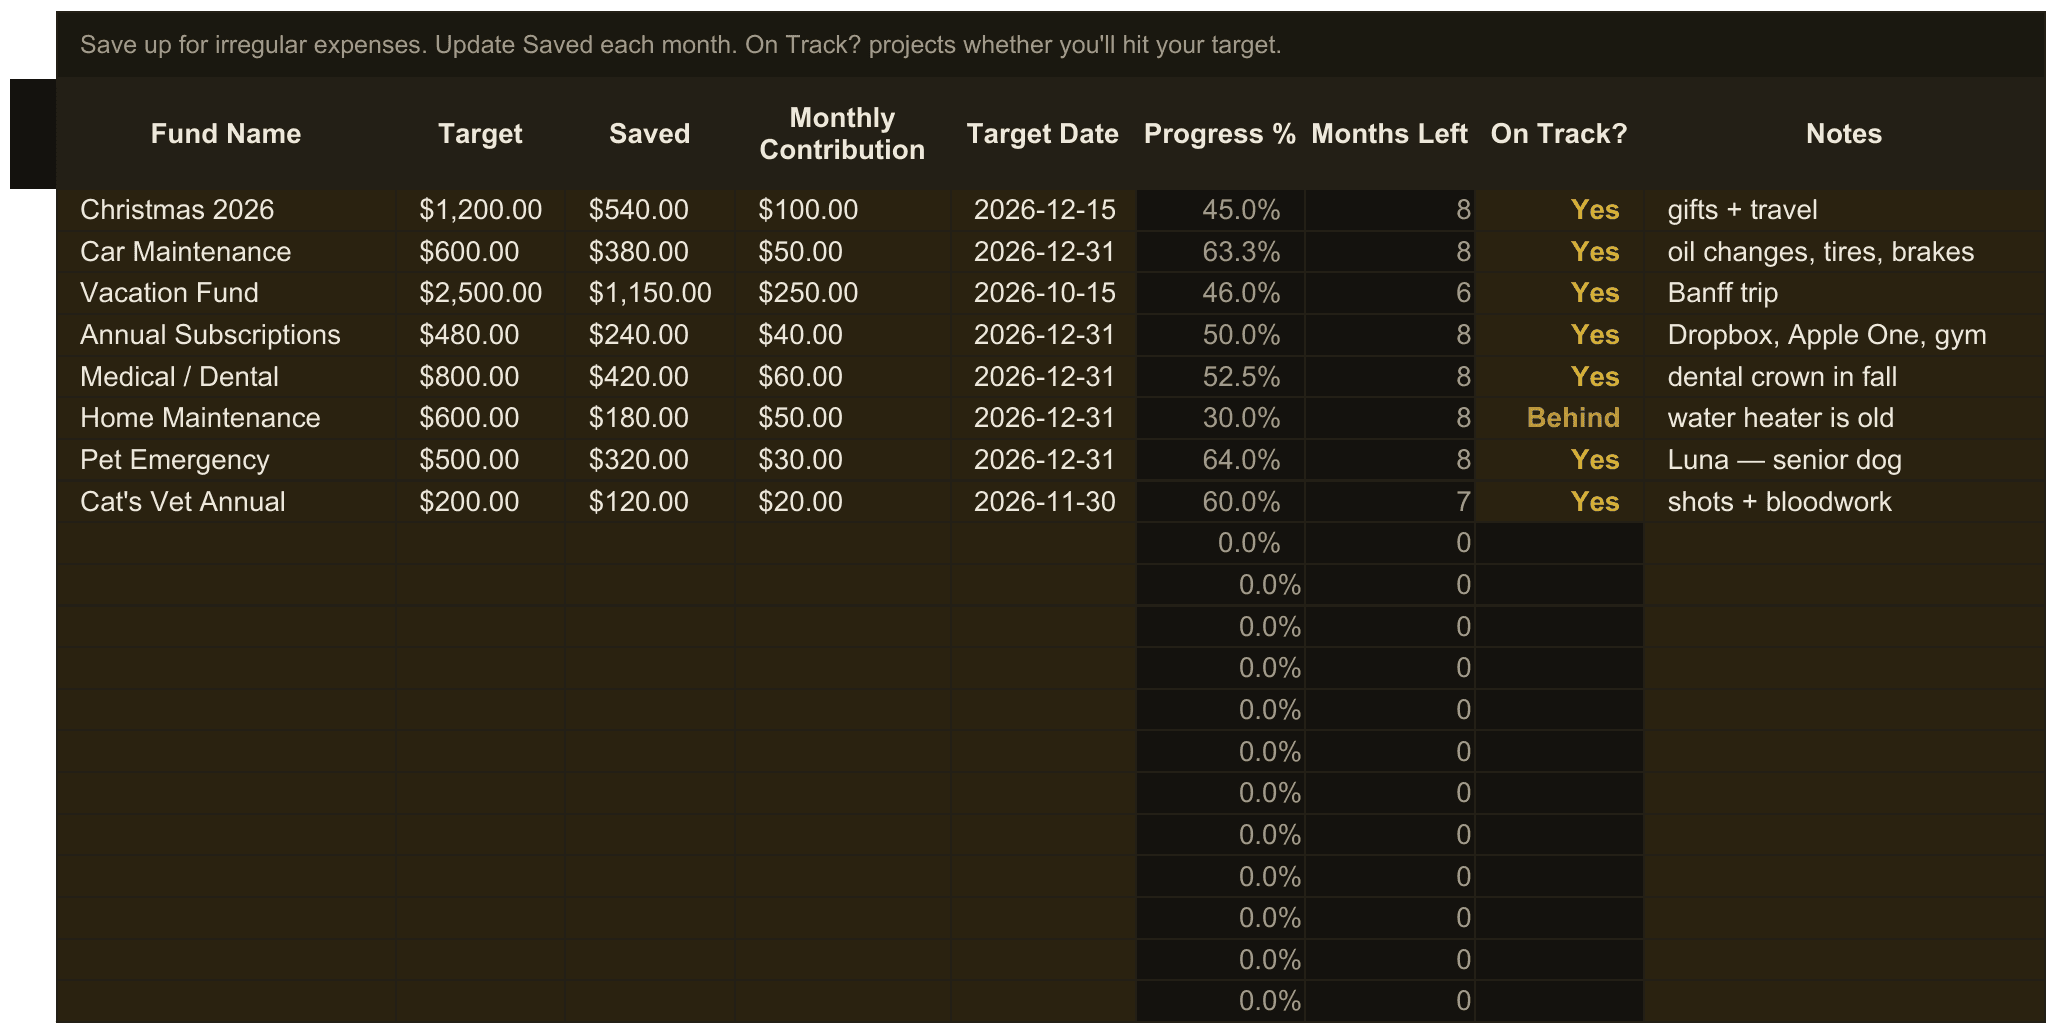Image resolution: width=2056 pixels, height=1033 pixels.
Task: Click the Car Maintenance fund name cell
Action: tap(226, 252)
